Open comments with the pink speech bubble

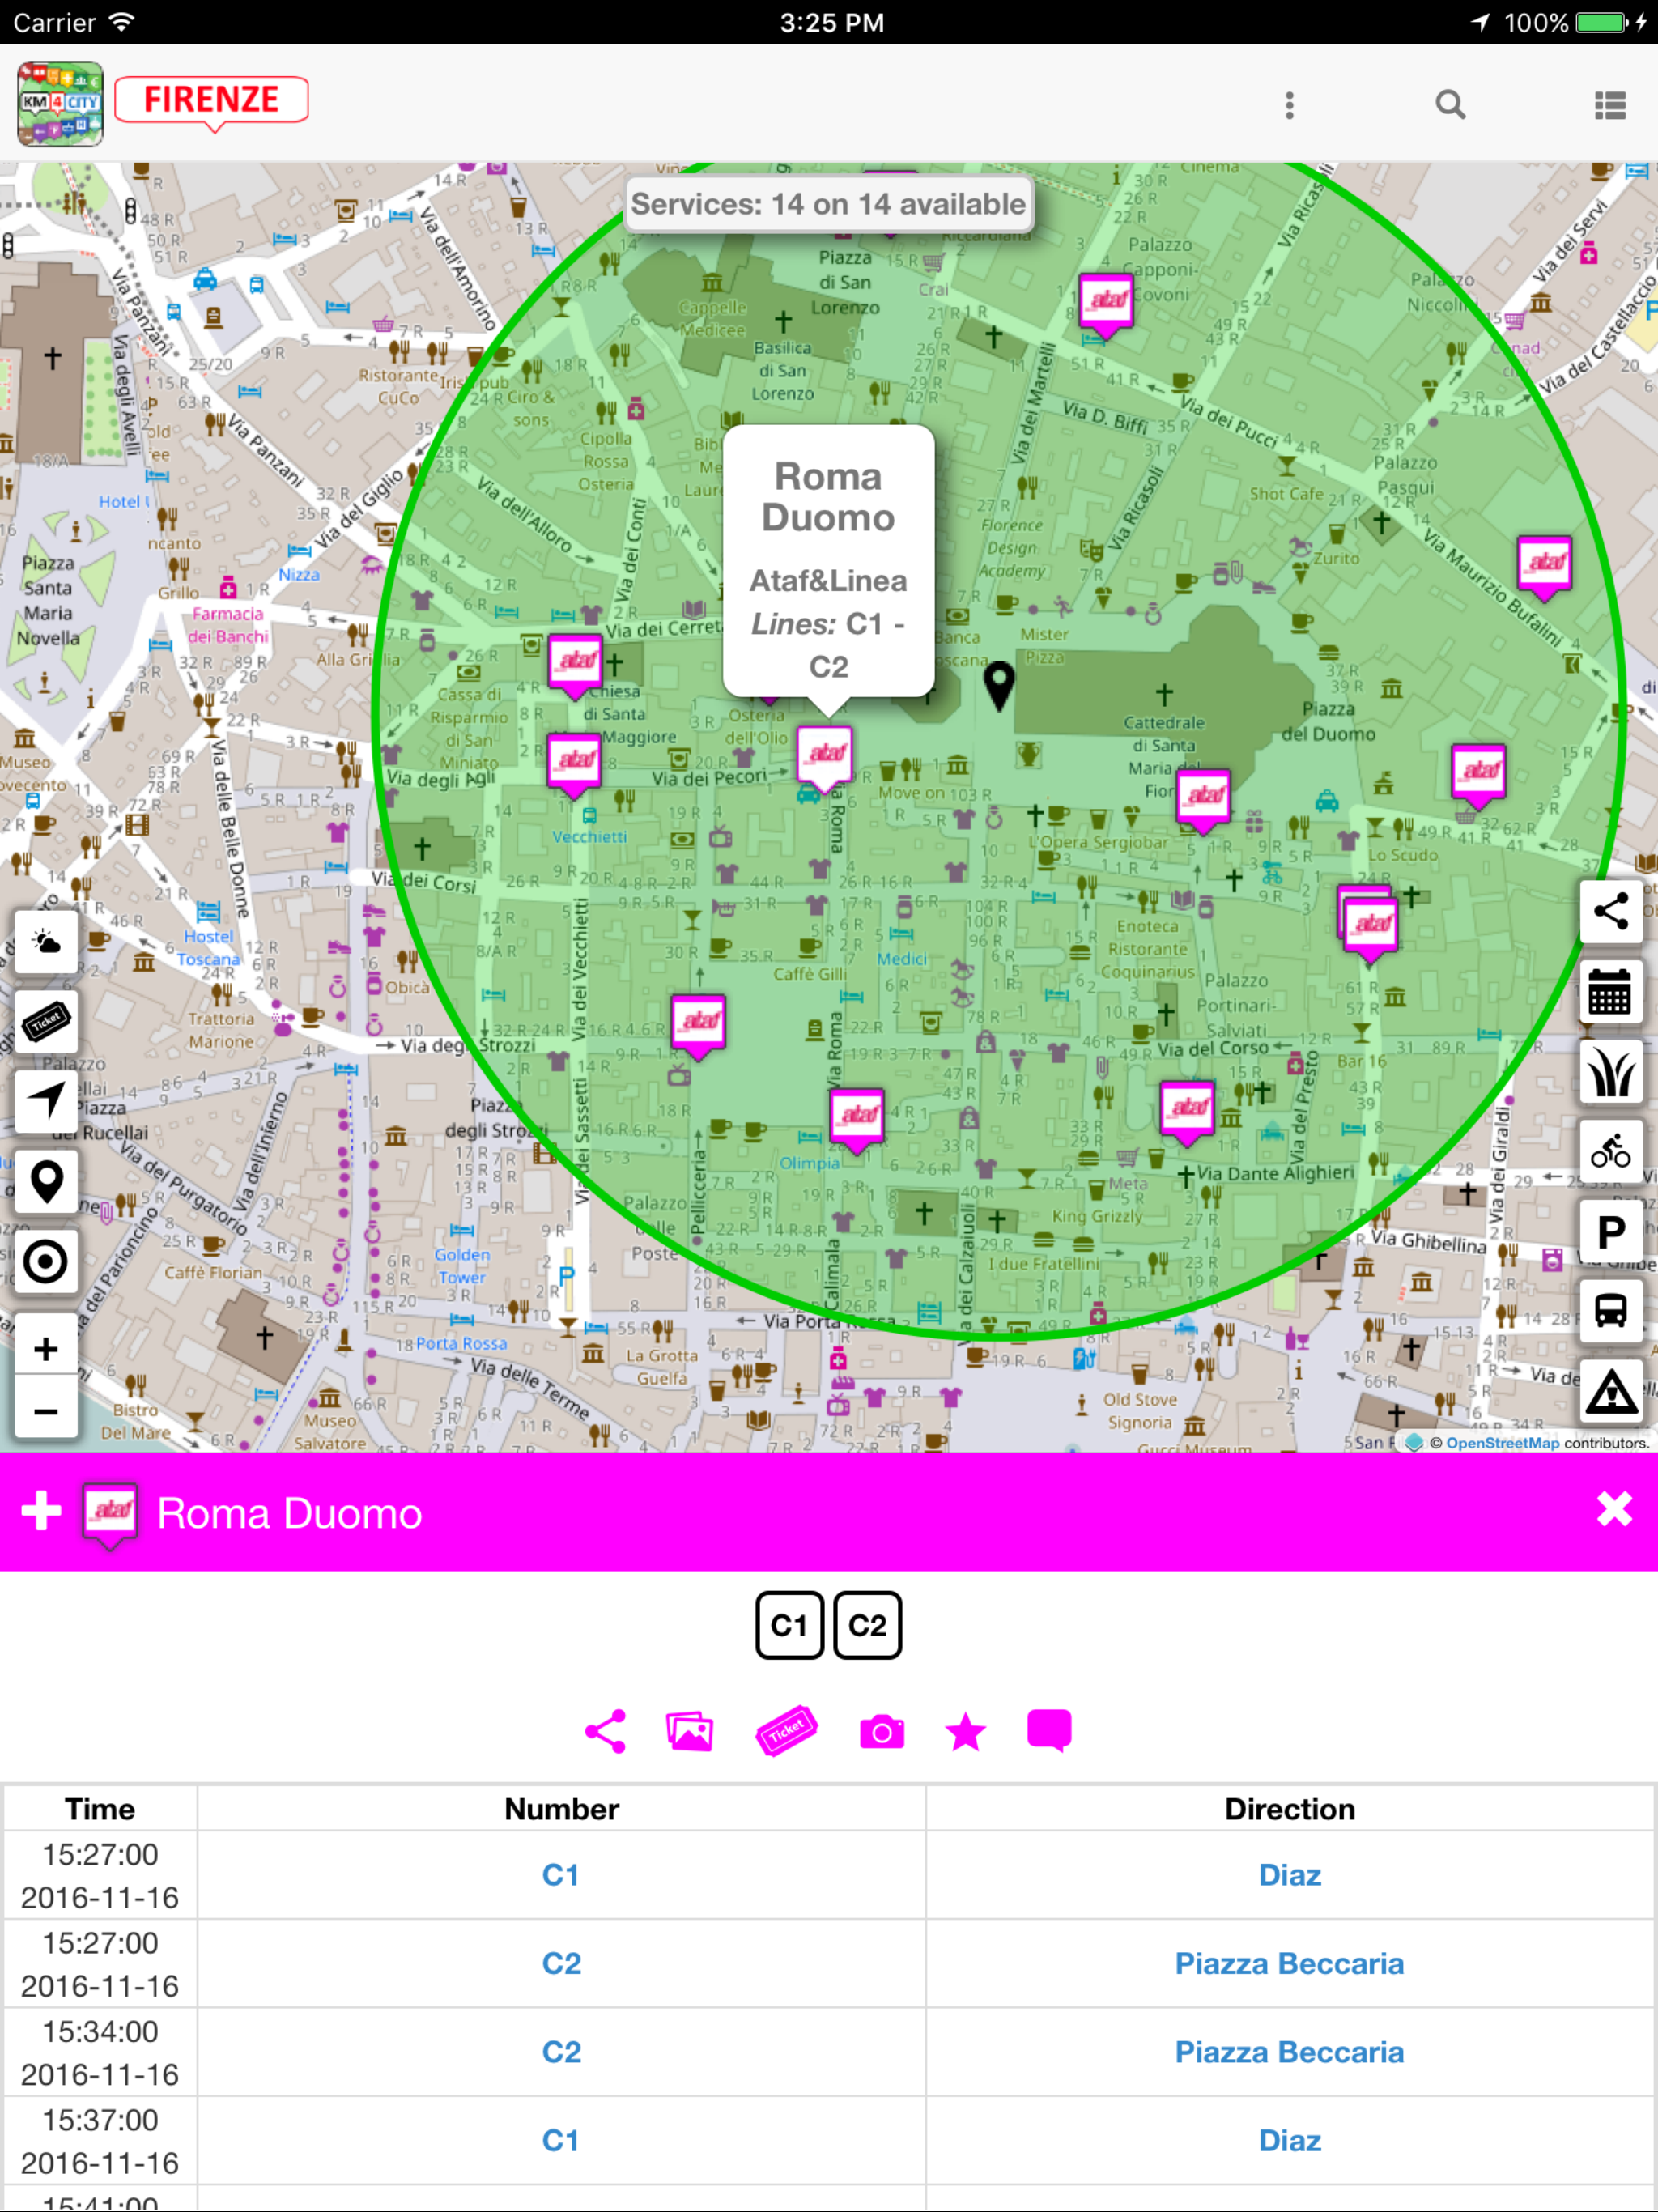click(x=1049, y=1731)
